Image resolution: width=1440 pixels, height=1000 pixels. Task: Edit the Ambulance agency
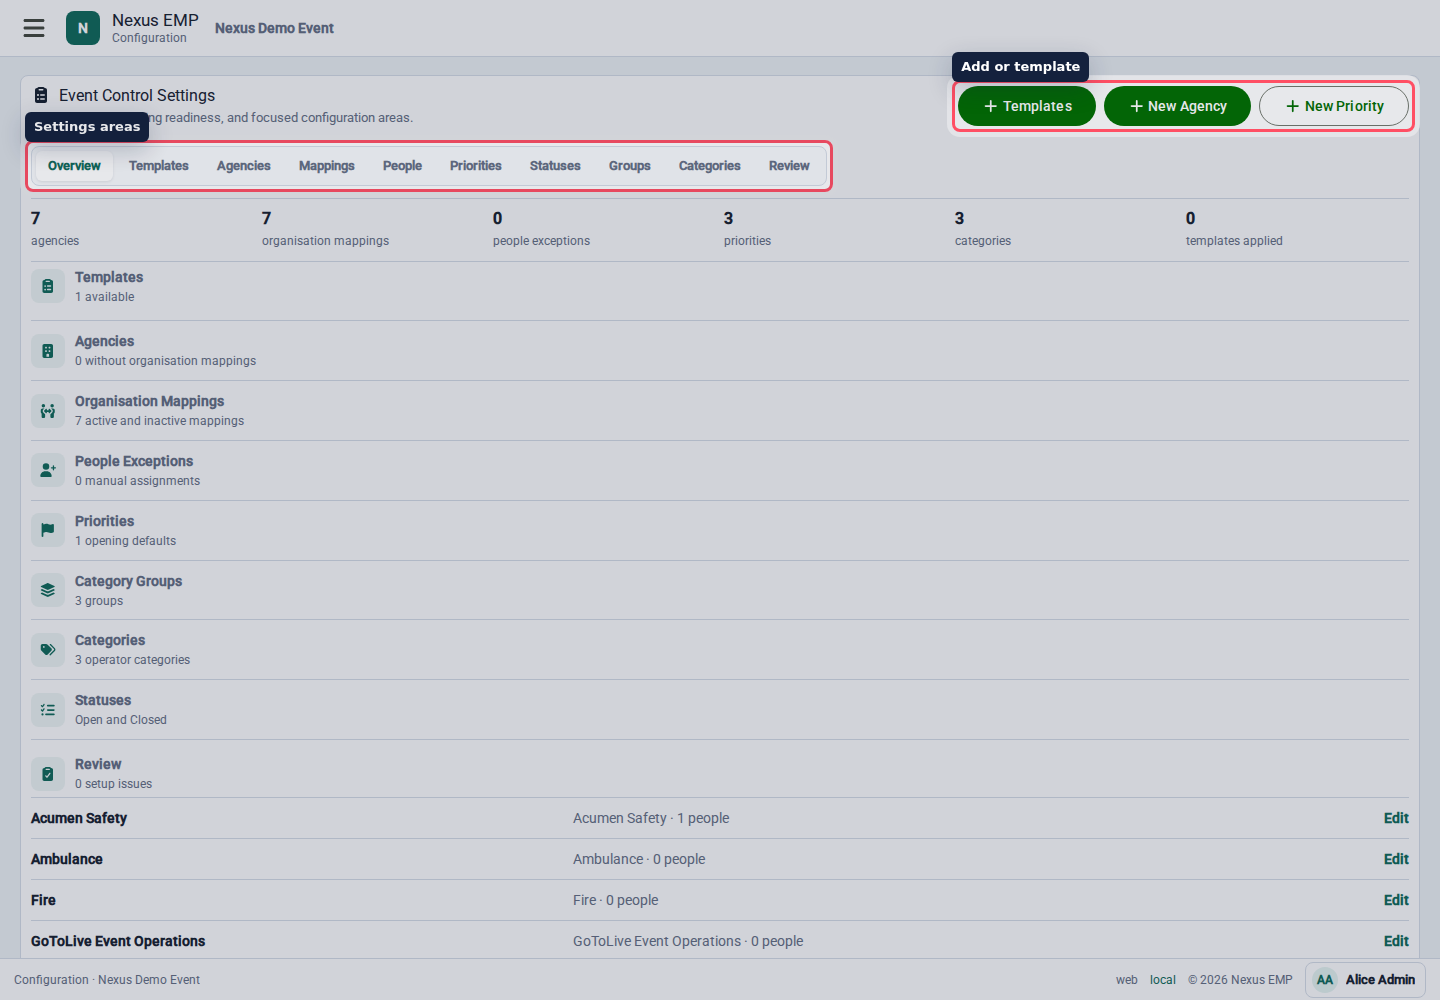(1396, 859)
